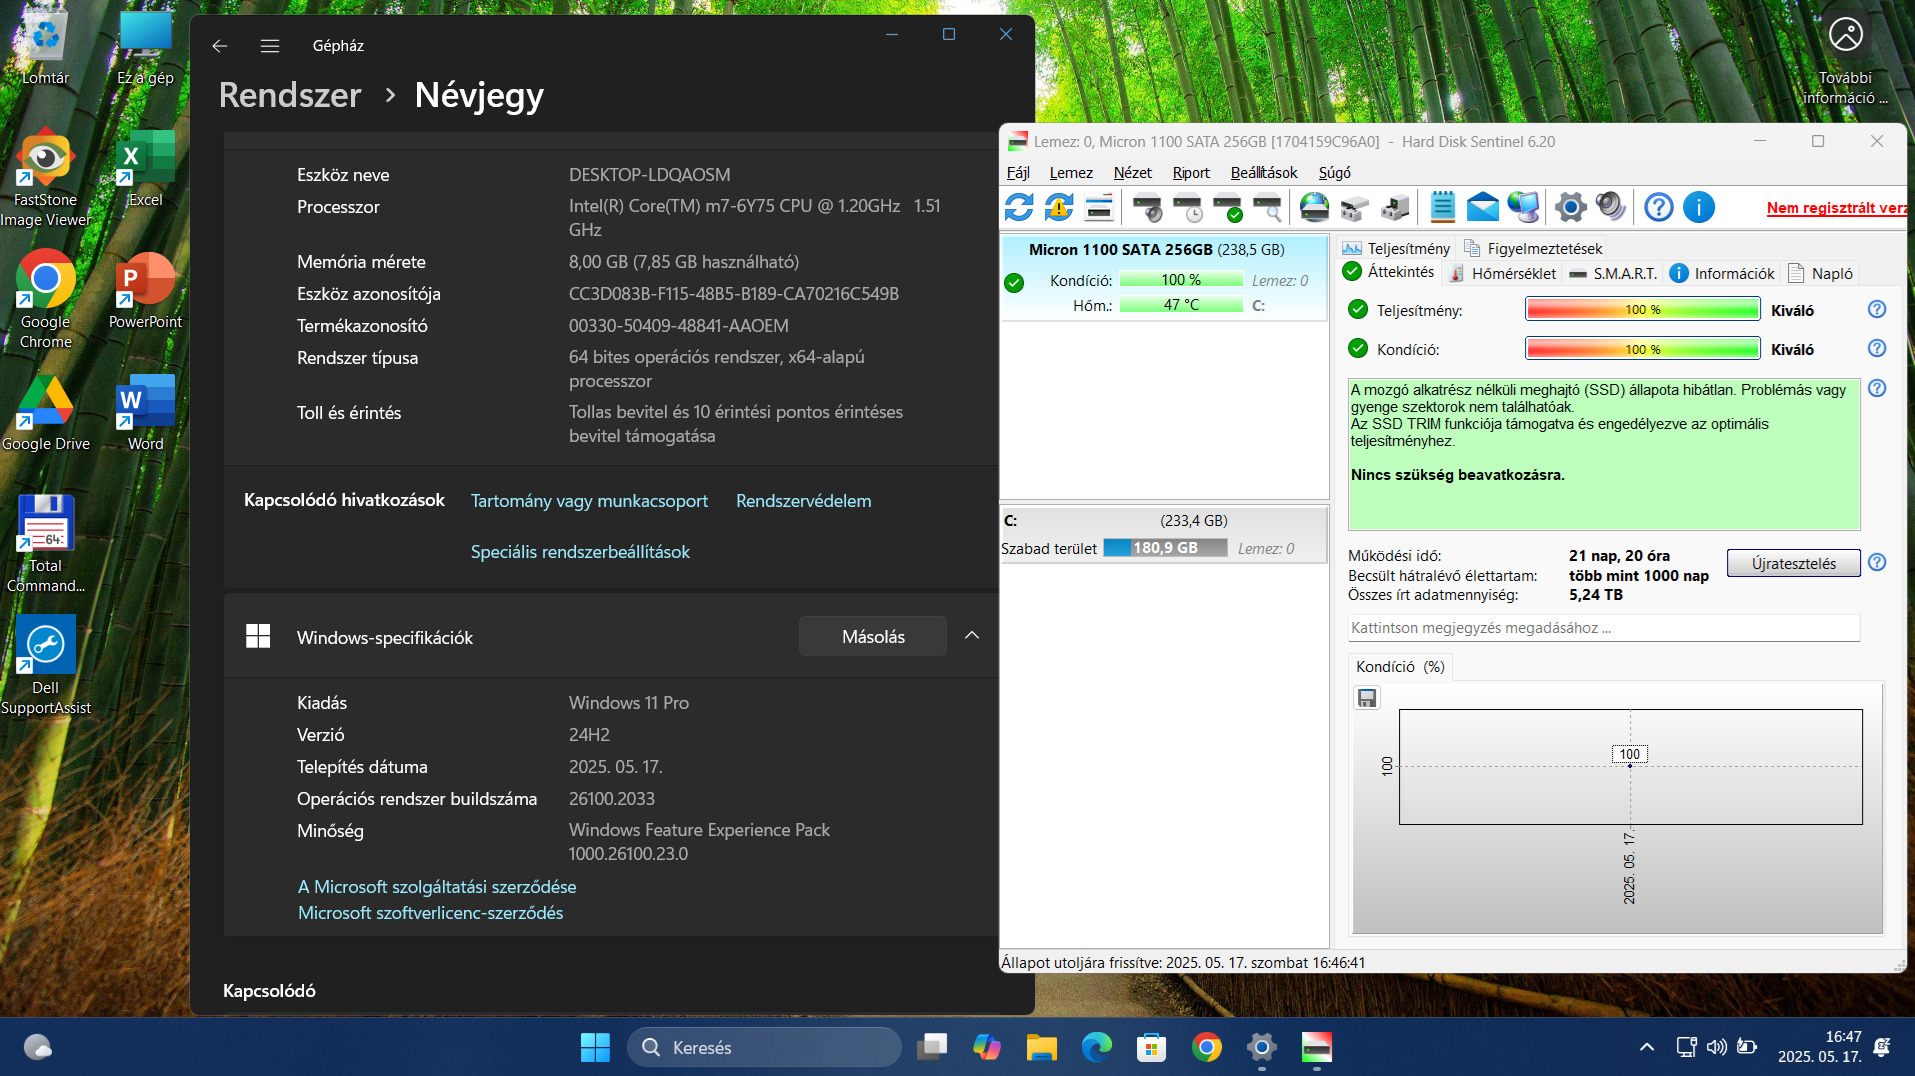Screen dimensions: 1915x1076
Task: Select the Dell SupportAssist desktop icon
Action: pyautogui.click(x=45, y=667)
